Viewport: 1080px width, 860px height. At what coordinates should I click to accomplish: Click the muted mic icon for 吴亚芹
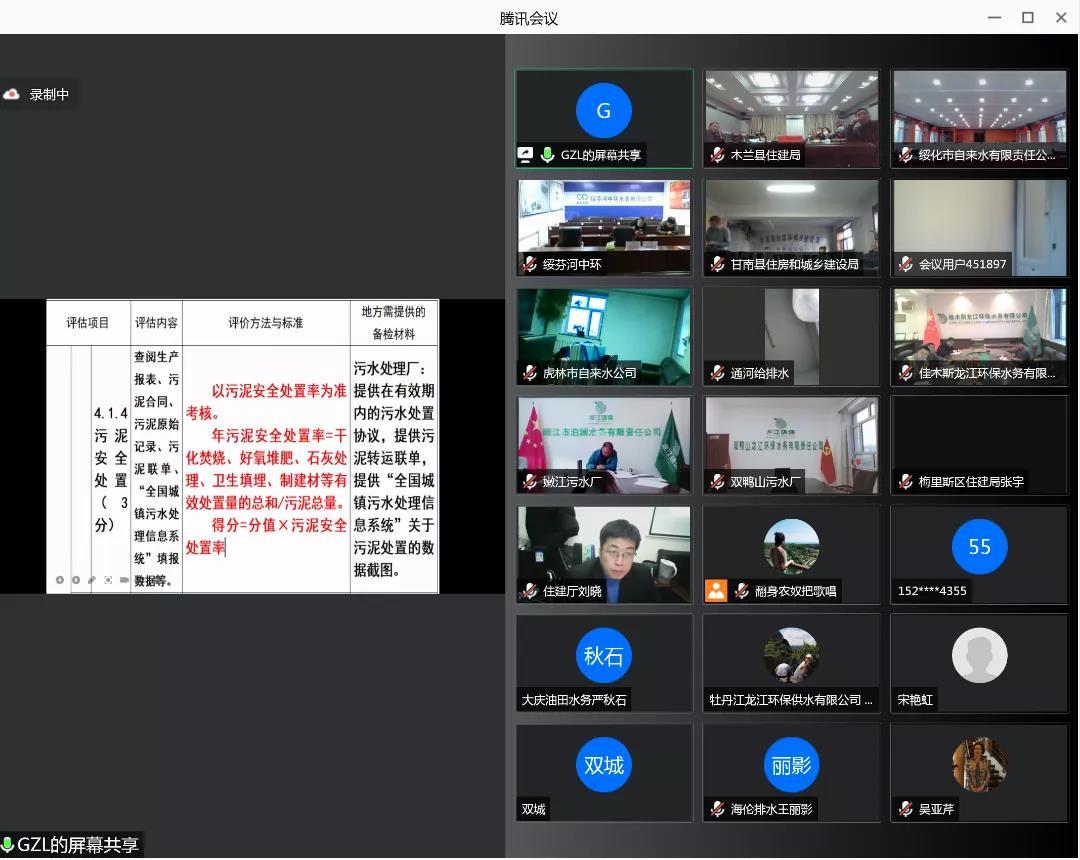coord(905,809)
